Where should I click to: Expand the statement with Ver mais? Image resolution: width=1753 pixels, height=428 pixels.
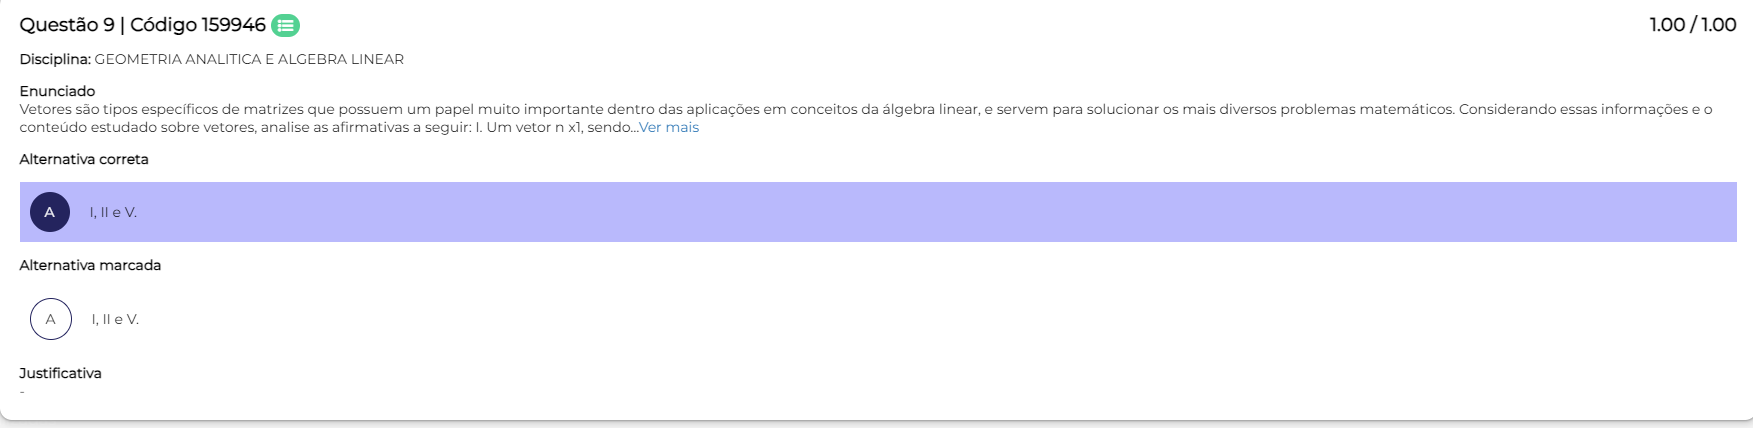[x=669, y=128]
